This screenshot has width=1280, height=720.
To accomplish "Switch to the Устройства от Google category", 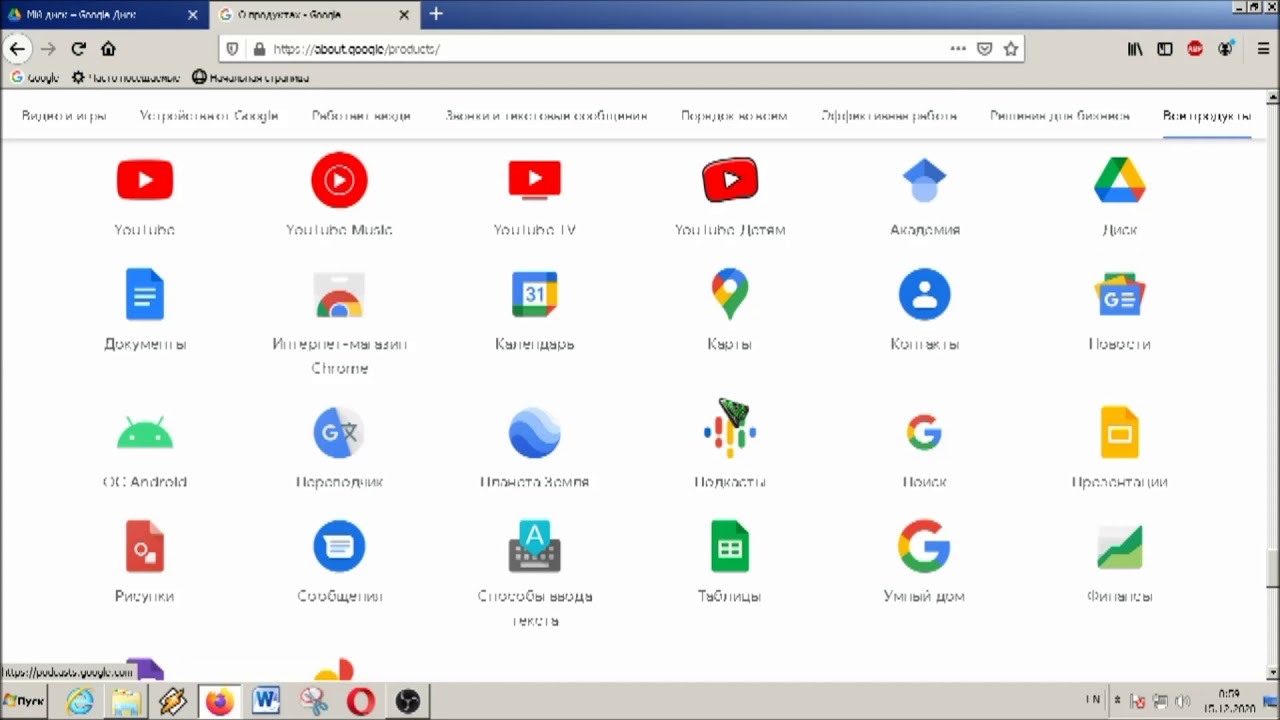I will pos(209,116).
